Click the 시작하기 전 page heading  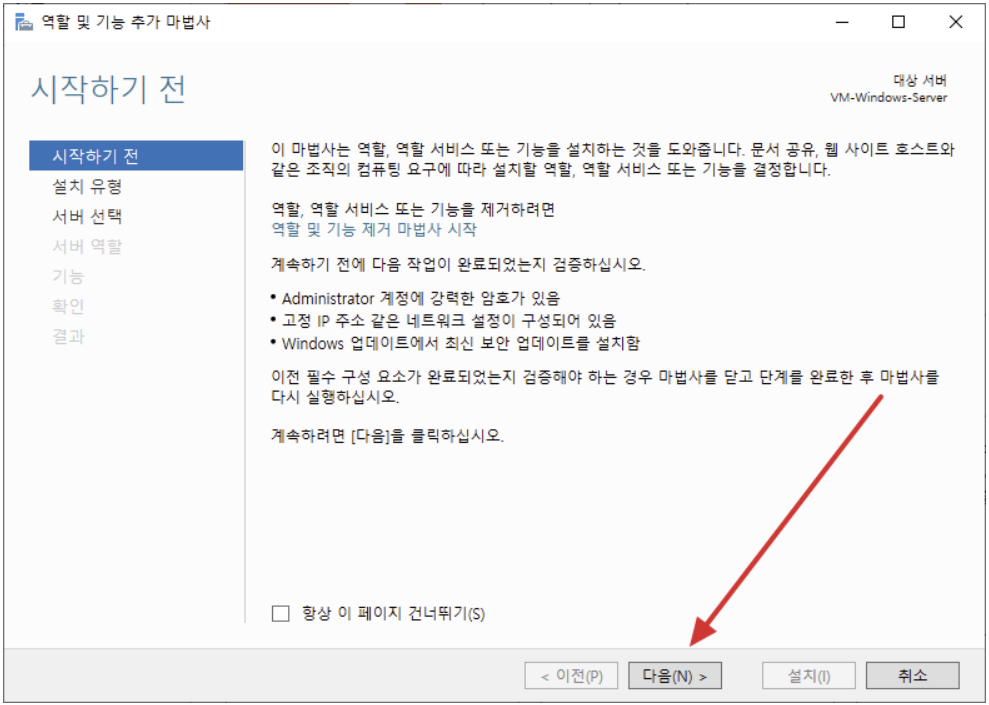(x=108, y=88)
